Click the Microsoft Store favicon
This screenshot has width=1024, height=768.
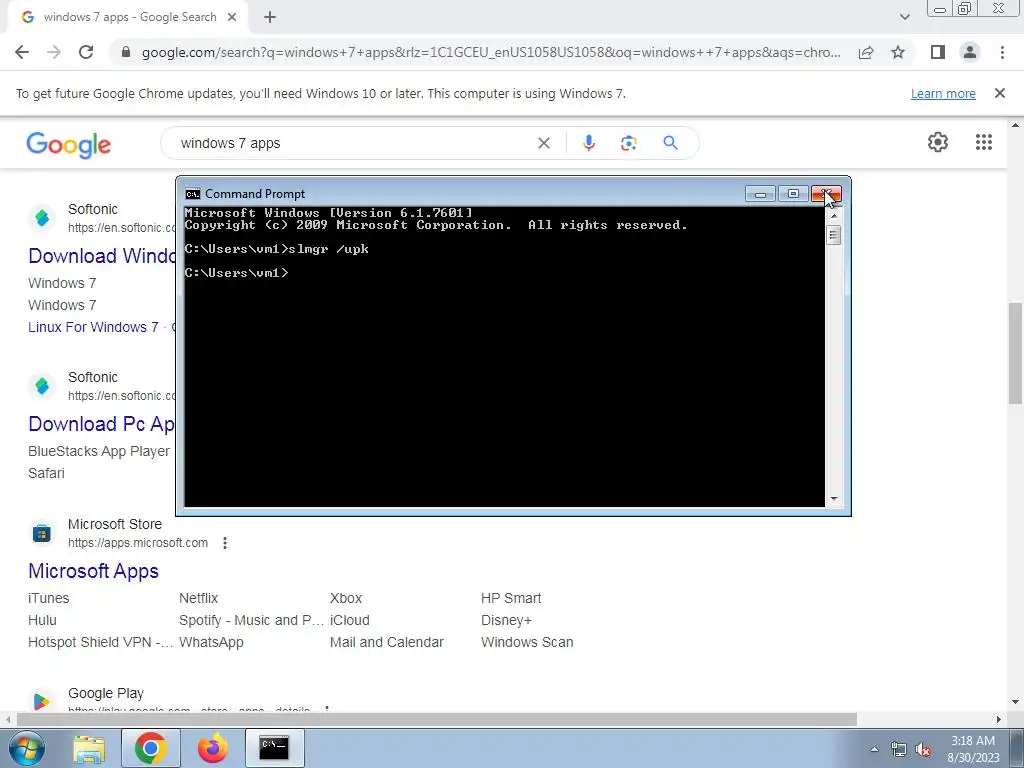point(42,534)
